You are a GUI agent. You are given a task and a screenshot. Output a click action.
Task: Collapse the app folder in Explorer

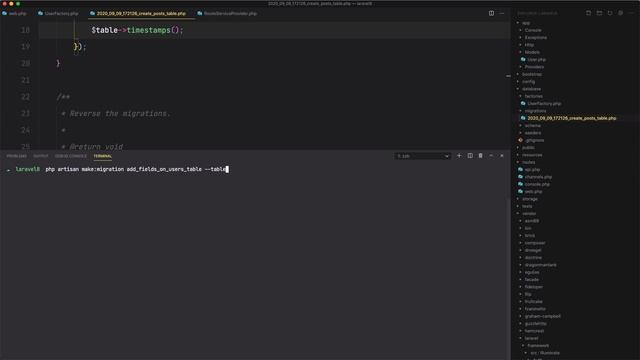click(x=526, y=23)
